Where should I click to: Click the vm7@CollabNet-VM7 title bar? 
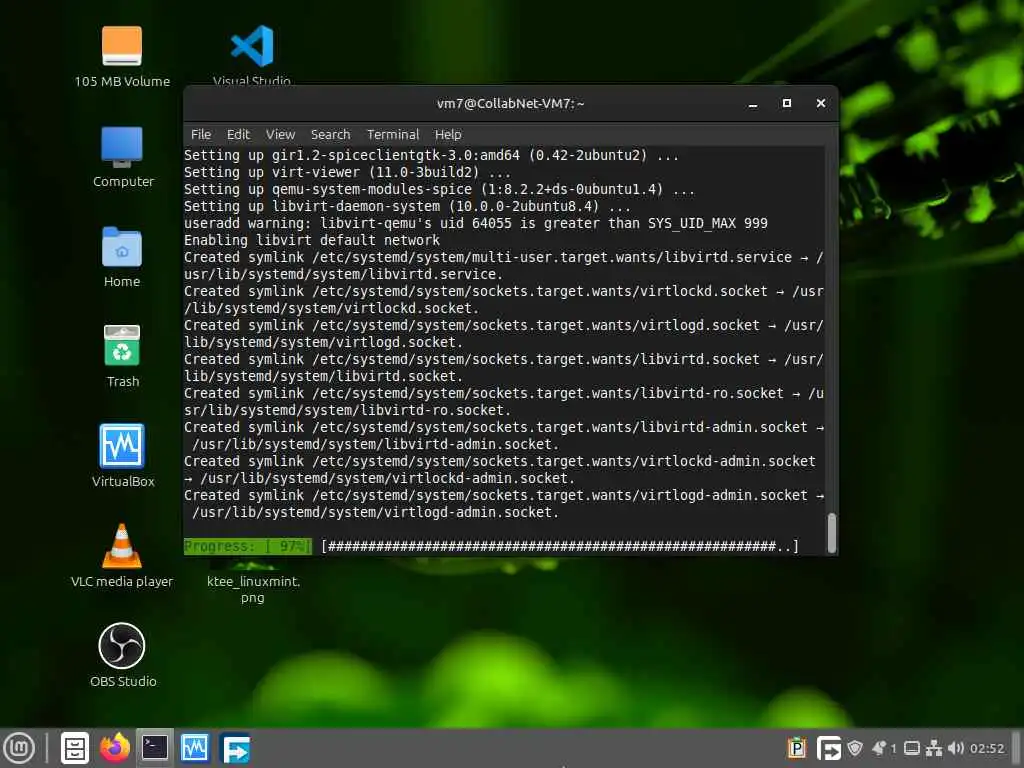(x=511, y=103)
